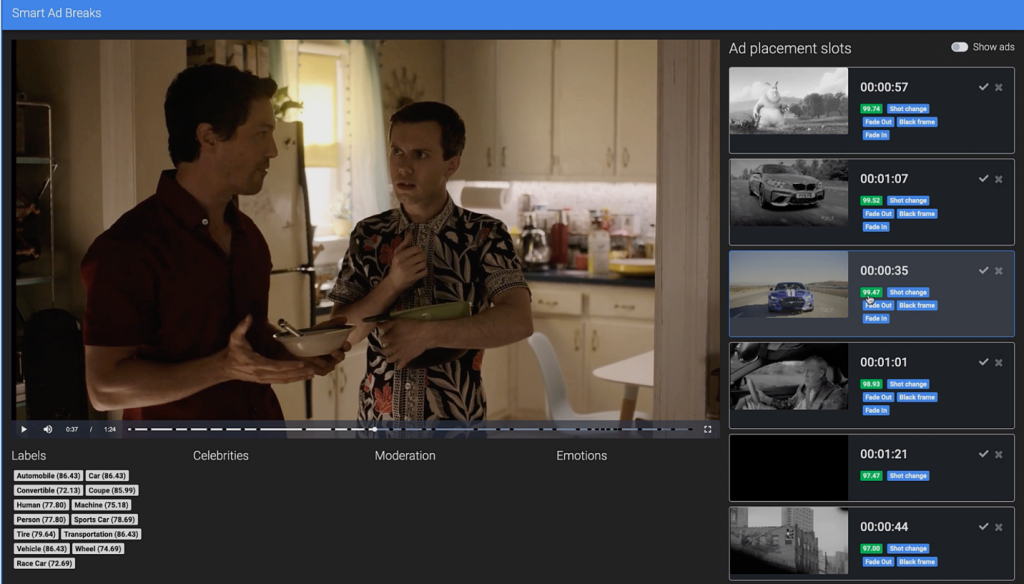Reject the 00:01:21 ad placement slot
The height and width of the screenshot is (584, 1024).
coord(998,454)
